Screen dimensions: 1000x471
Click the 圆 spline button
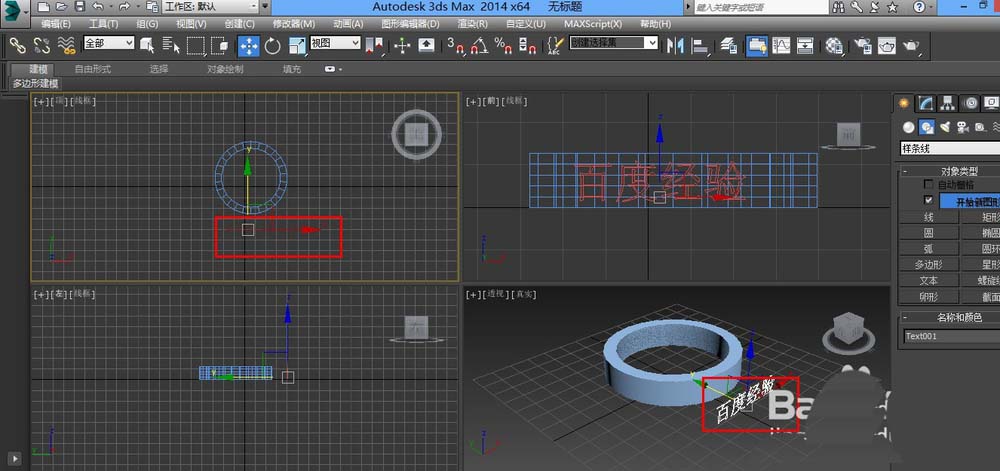point(929,233)
